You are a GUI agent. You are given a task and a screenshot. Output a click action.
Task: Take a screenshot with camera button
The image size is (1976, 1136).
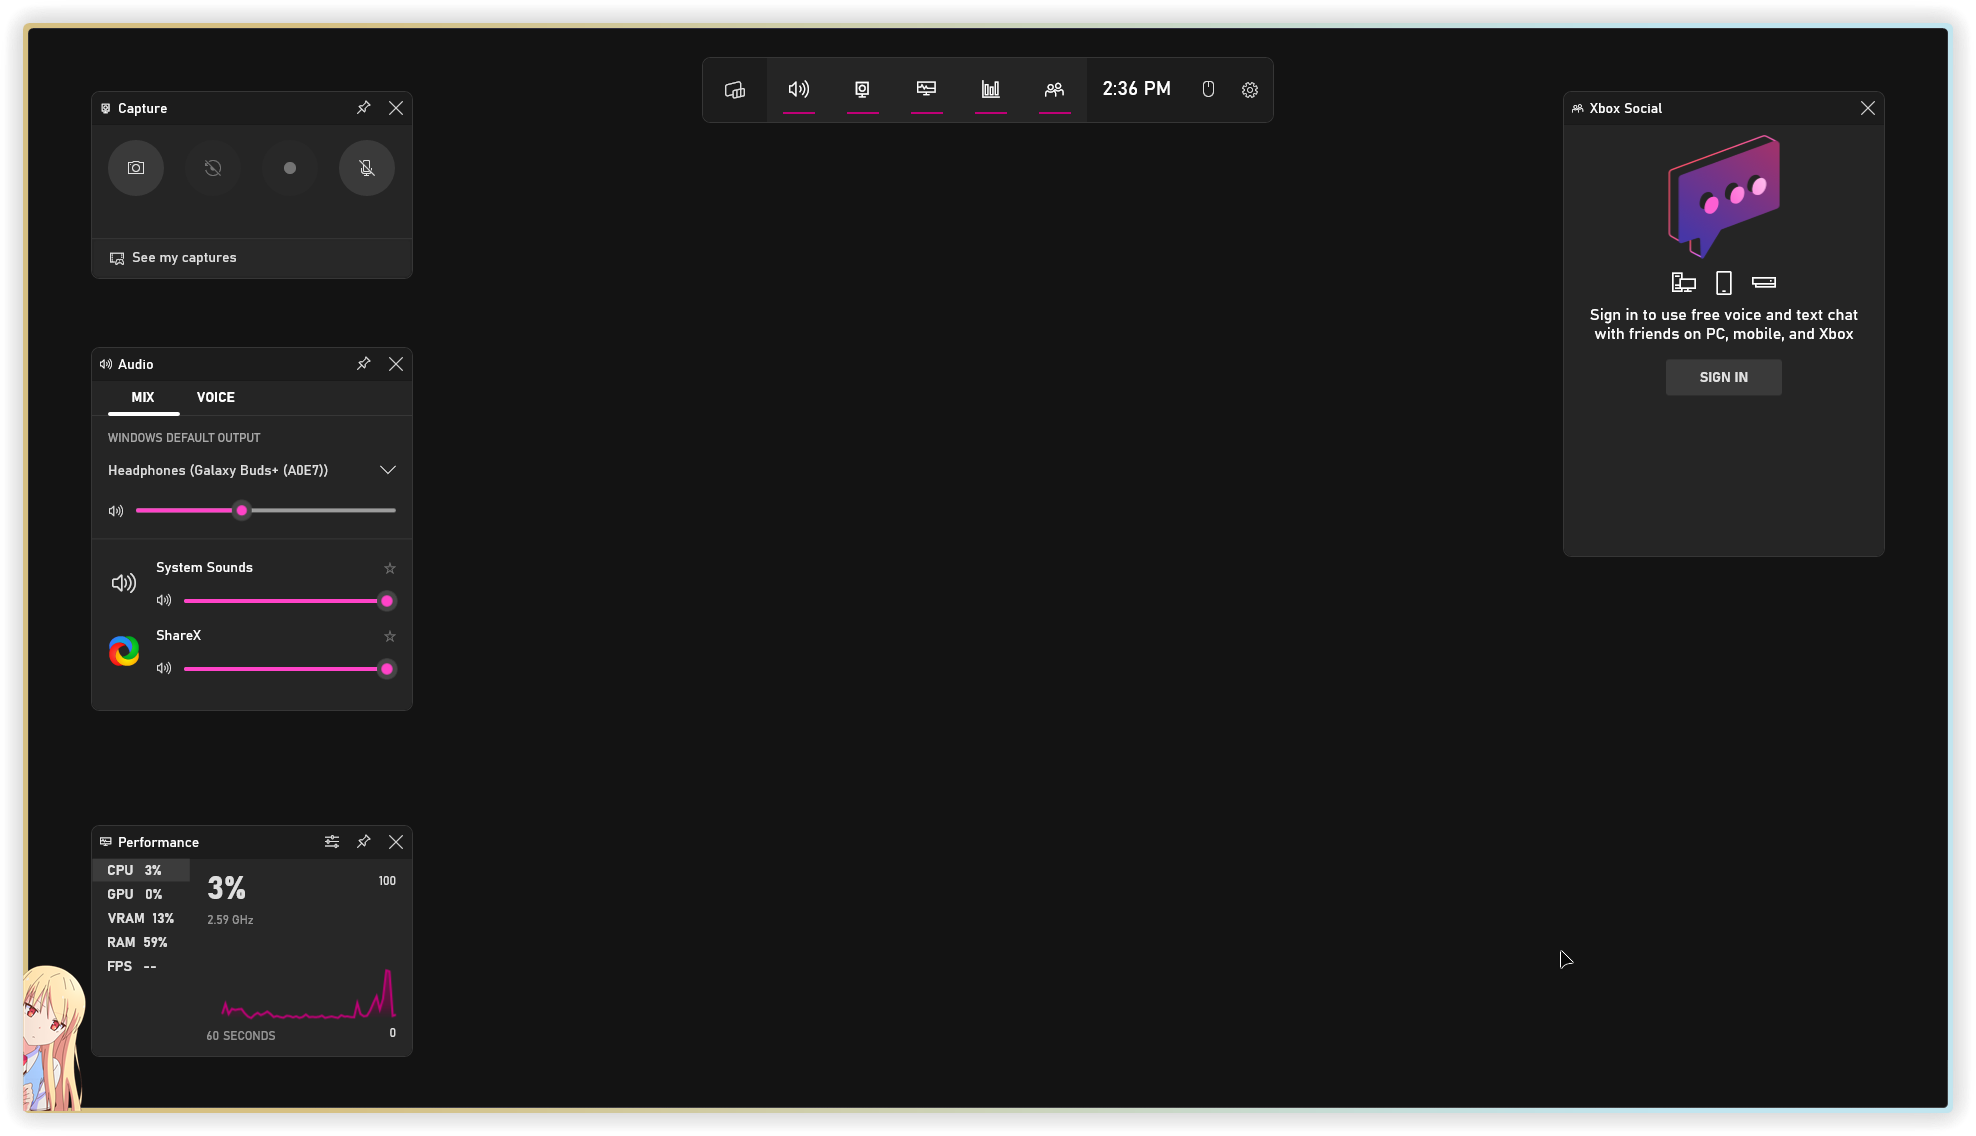pos(136,168)
